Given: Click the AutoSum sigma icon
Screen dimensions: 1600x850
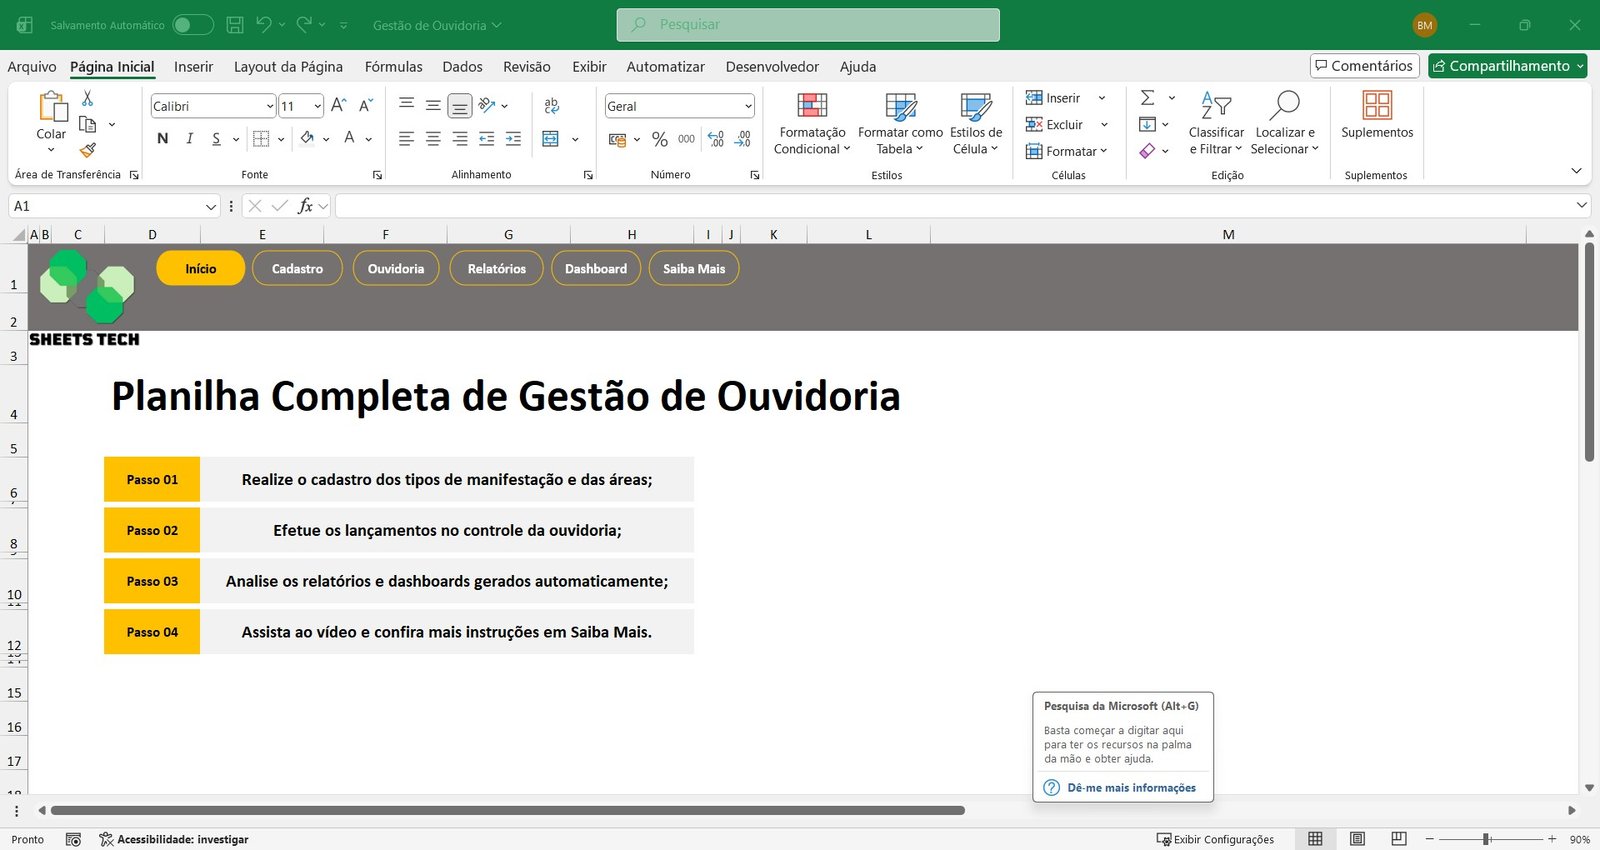Looking at the screenshot, I should point(1148,98).
